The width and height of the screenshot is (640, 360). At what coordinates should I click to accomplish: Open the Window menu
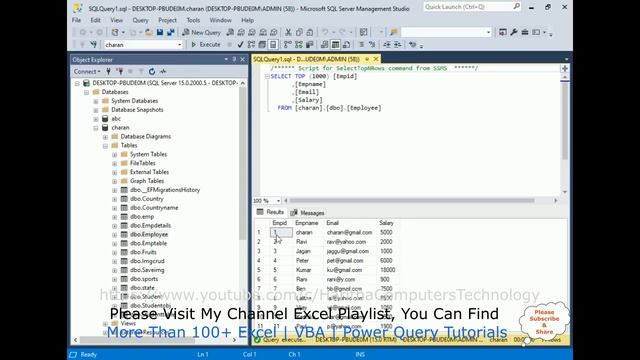[x=220, y=20]
